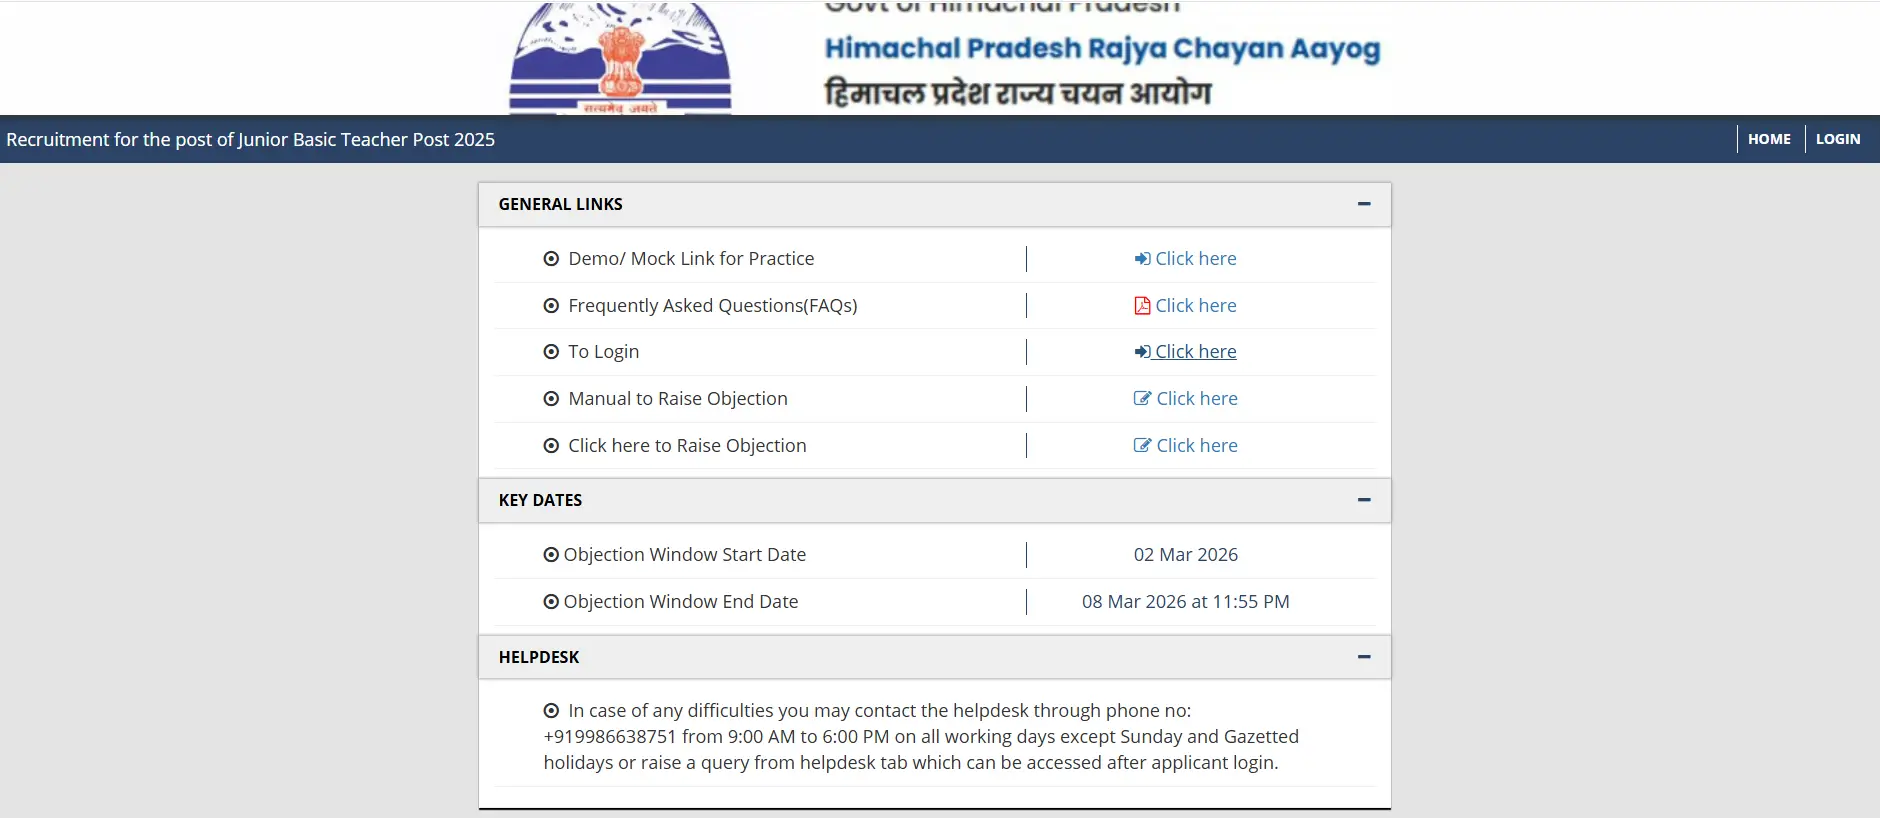The width and height of the screenshot is (1880, 818).
Task: Click the Himachal Pradesh Rajya Chayan Aayog title
Action: (1102, 48)
